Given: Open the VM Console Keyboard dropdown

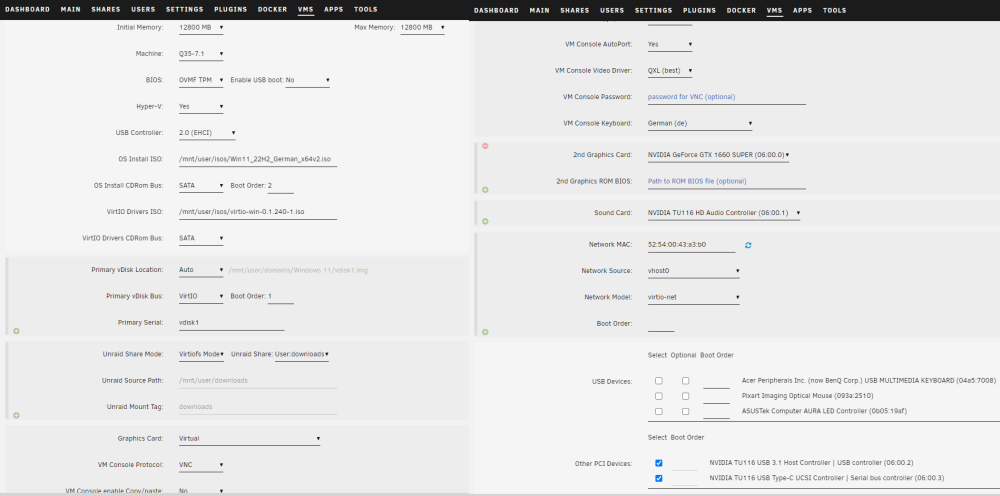Looking at the screenshot, I should (700, 123).
